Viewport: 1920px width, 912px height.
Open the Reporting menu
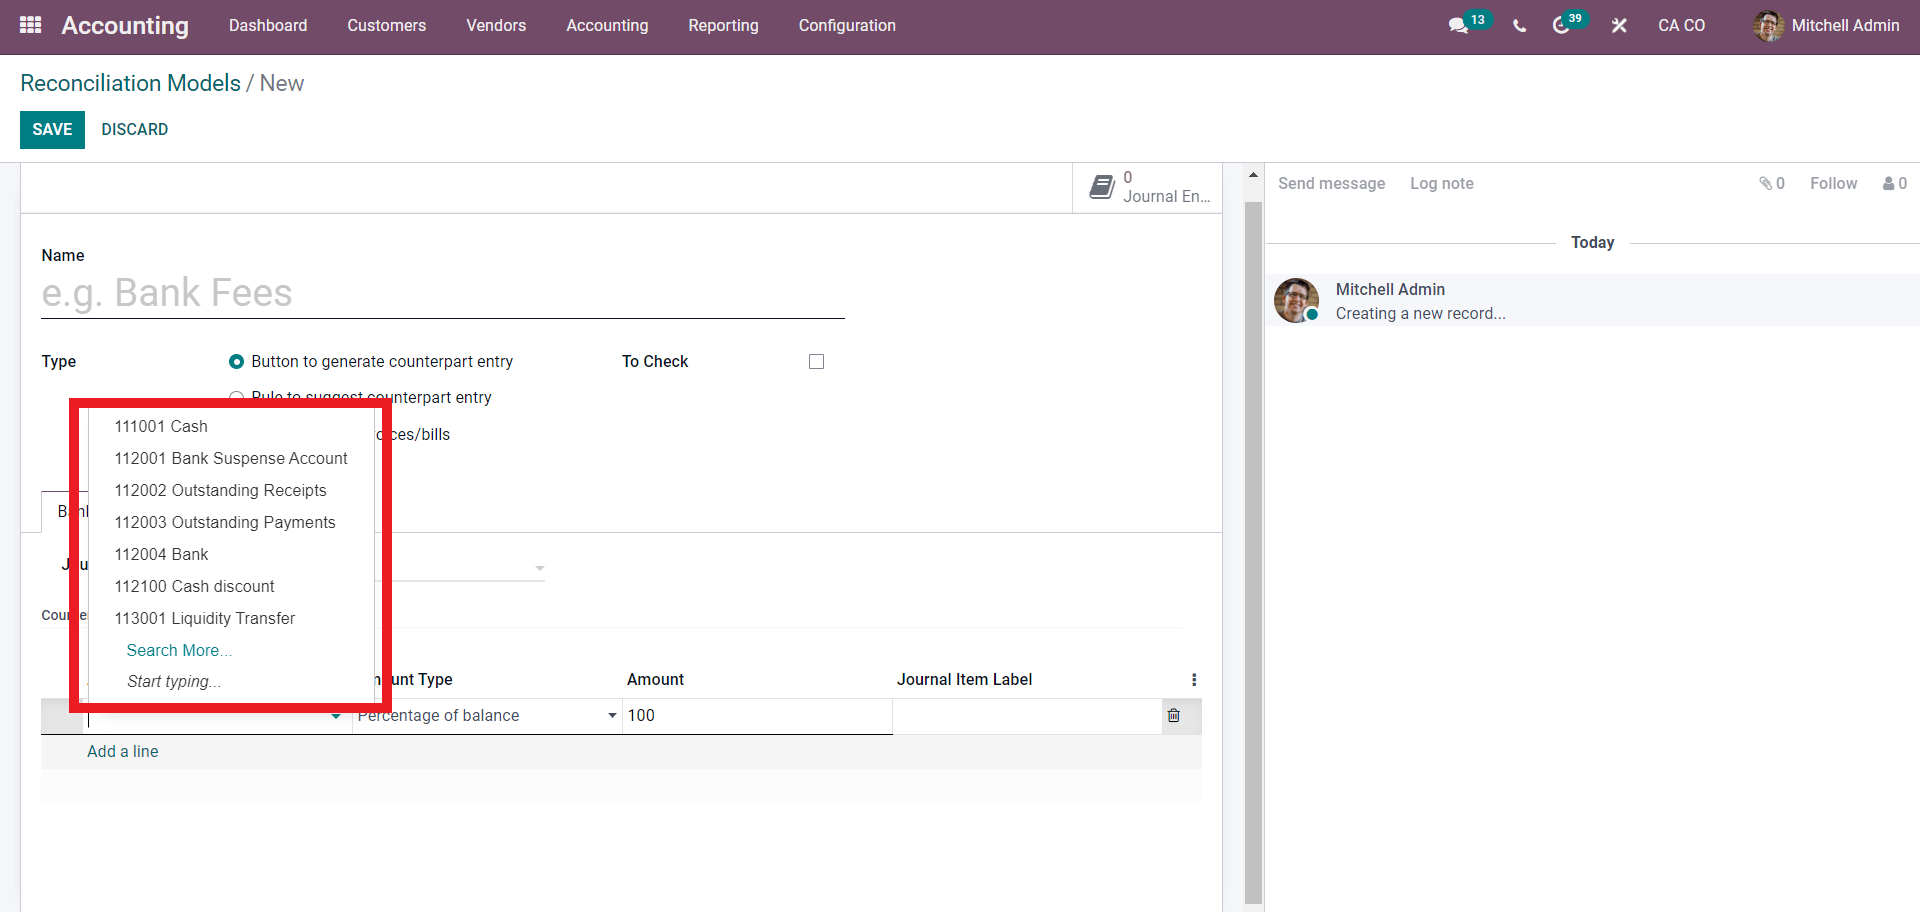[723, 26]
